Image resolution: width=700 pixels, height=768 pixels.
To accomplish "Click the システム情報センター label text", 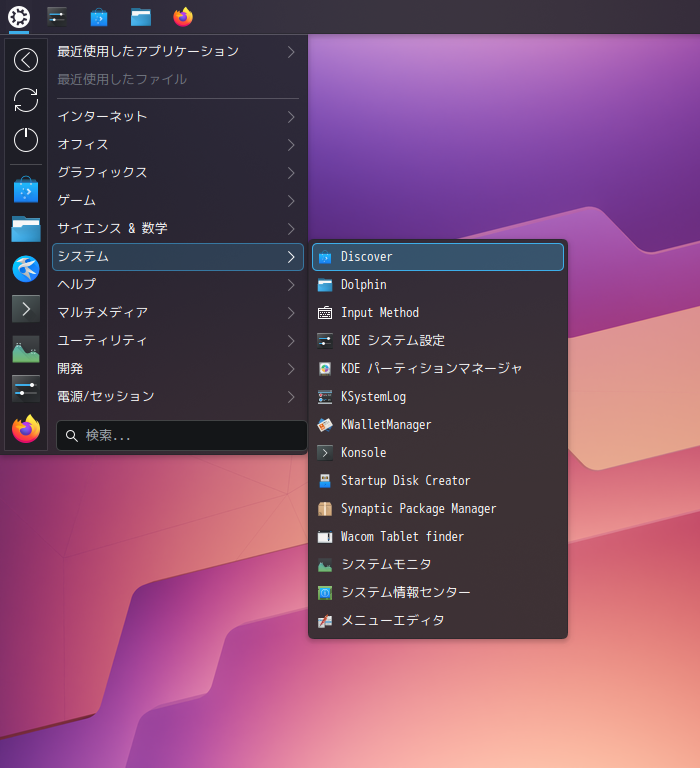I will 406,593.
